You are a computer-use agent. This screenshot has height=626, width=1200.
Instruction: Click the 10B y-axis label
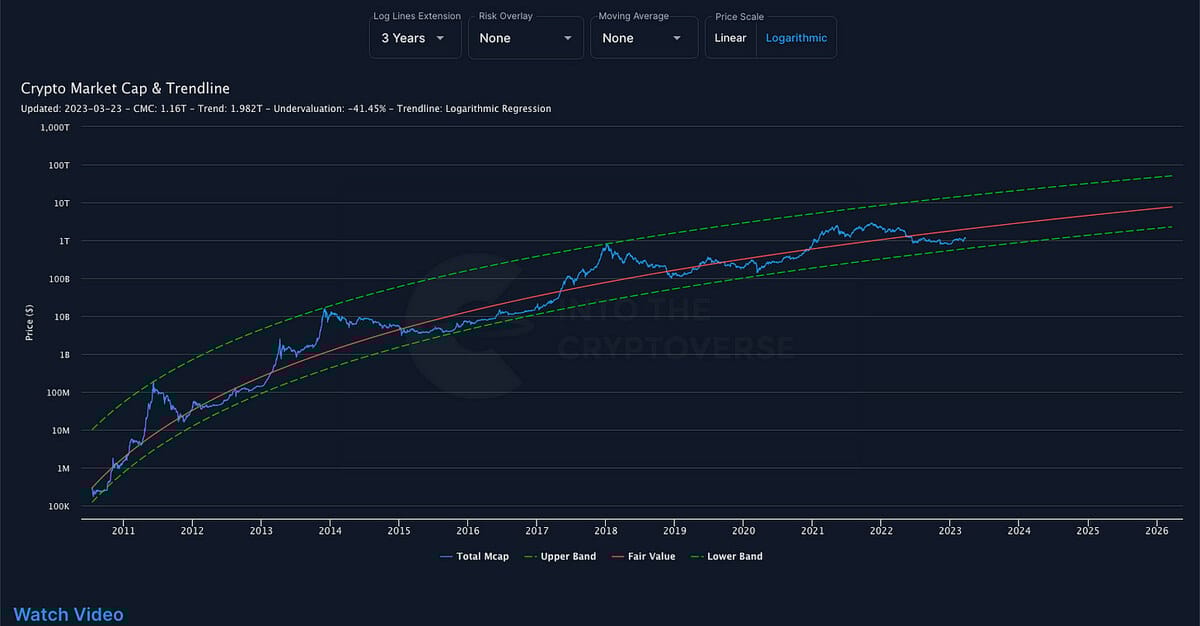point(61,317)
